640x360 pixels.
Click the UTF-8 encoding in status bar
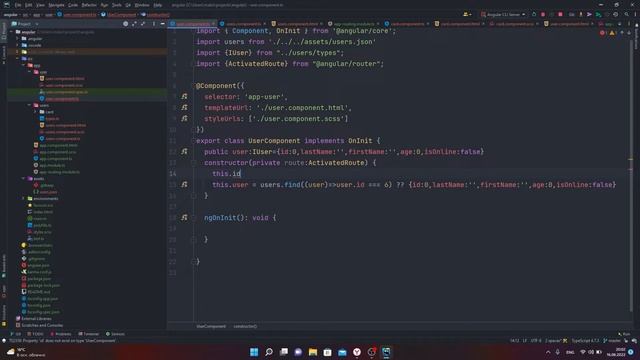pyautogui.click(x=536, y=340)
